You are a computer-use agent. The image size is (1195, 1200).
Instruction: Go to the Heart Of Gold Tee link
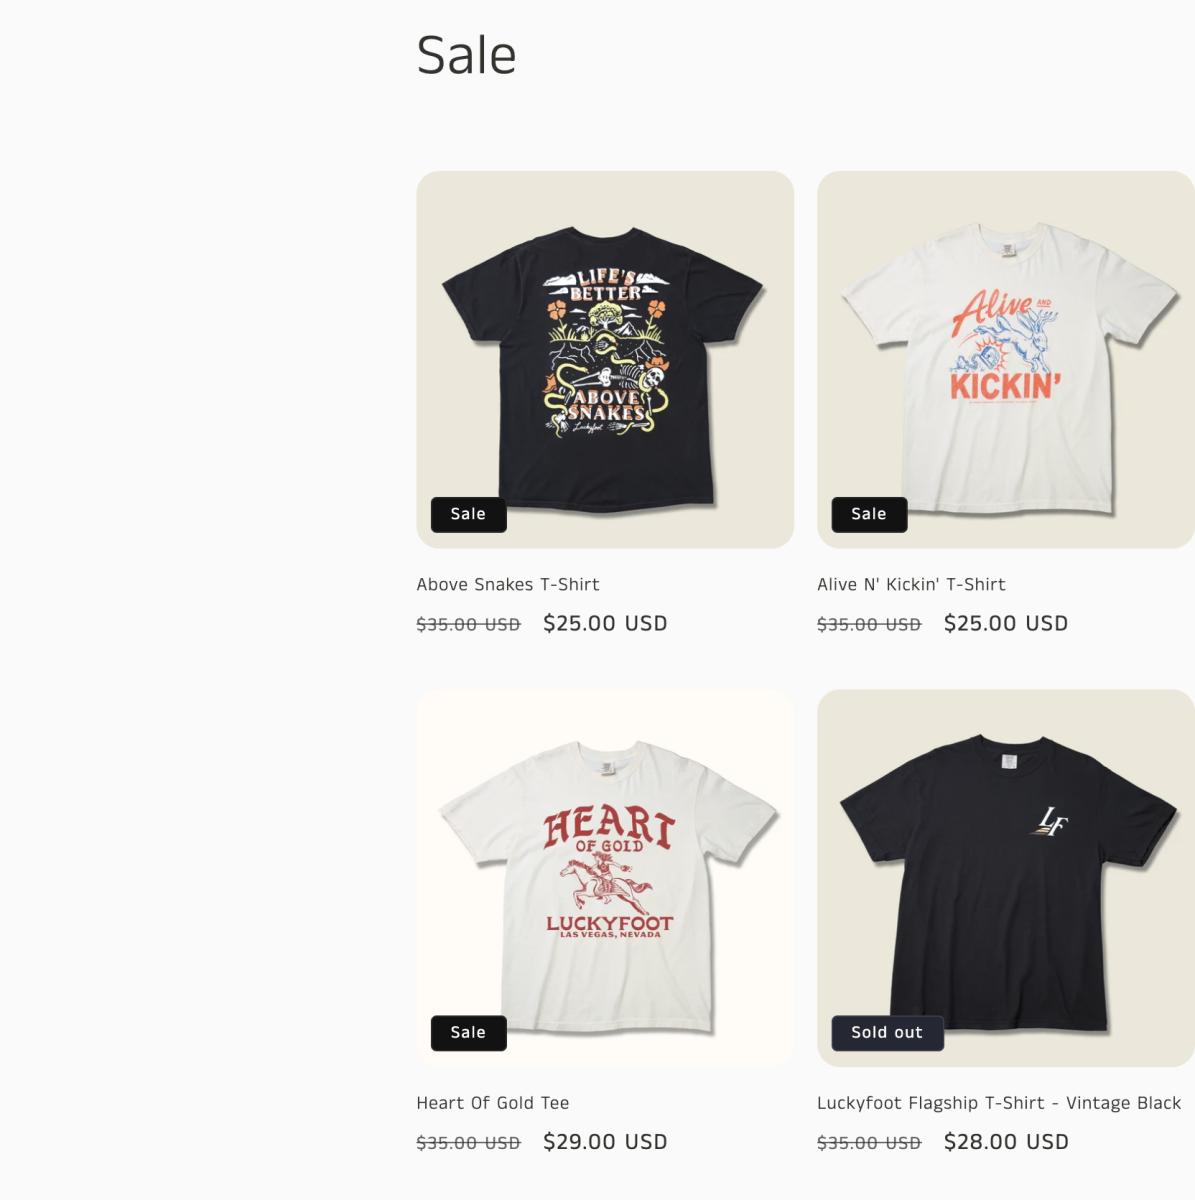[492, 1103]
